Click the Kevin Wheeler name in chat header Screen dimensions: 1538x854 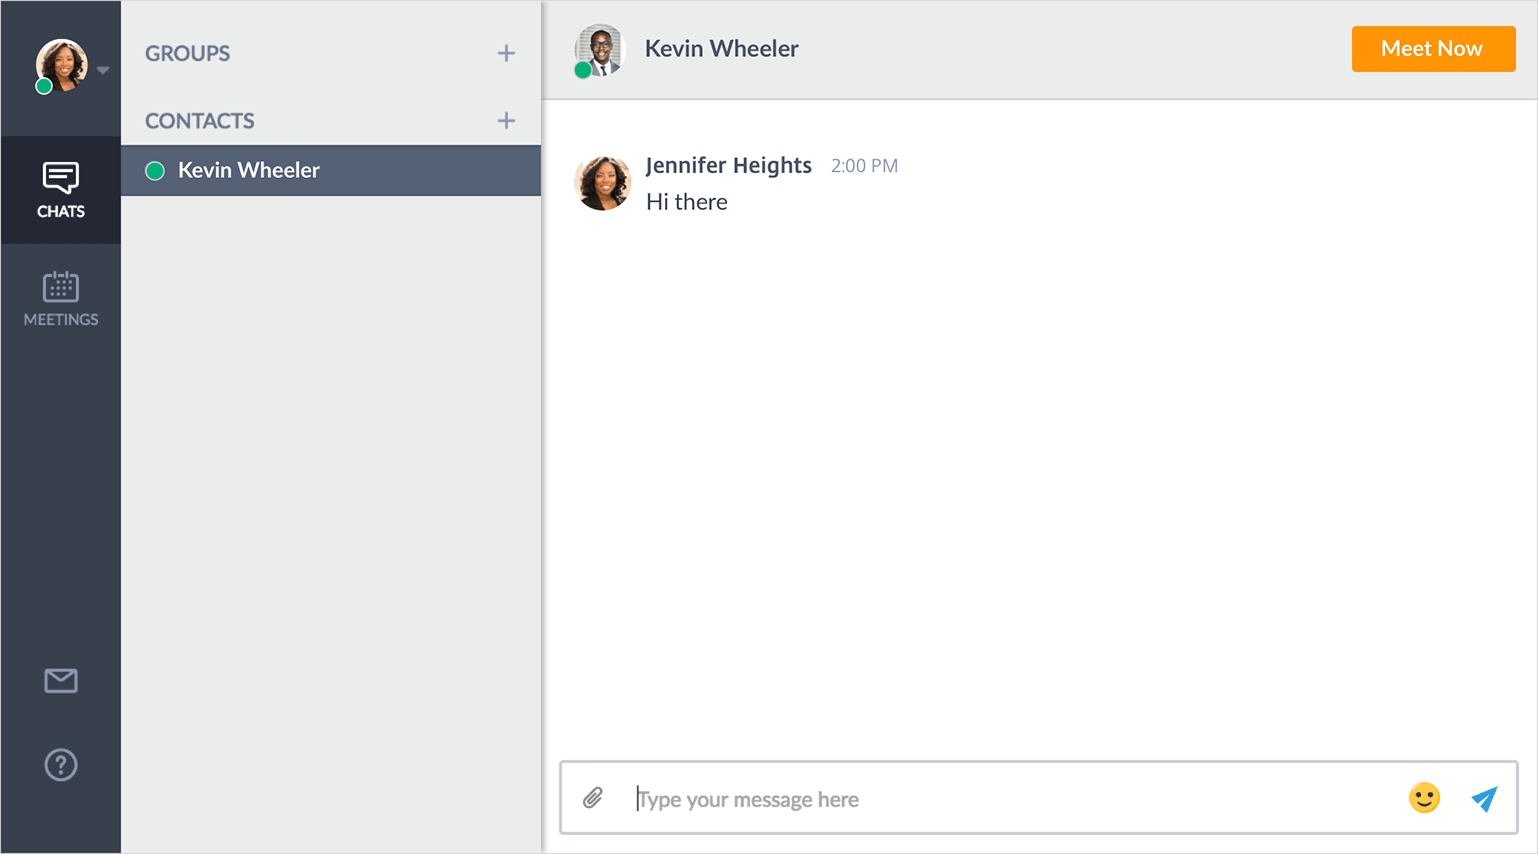pos(721,49)
